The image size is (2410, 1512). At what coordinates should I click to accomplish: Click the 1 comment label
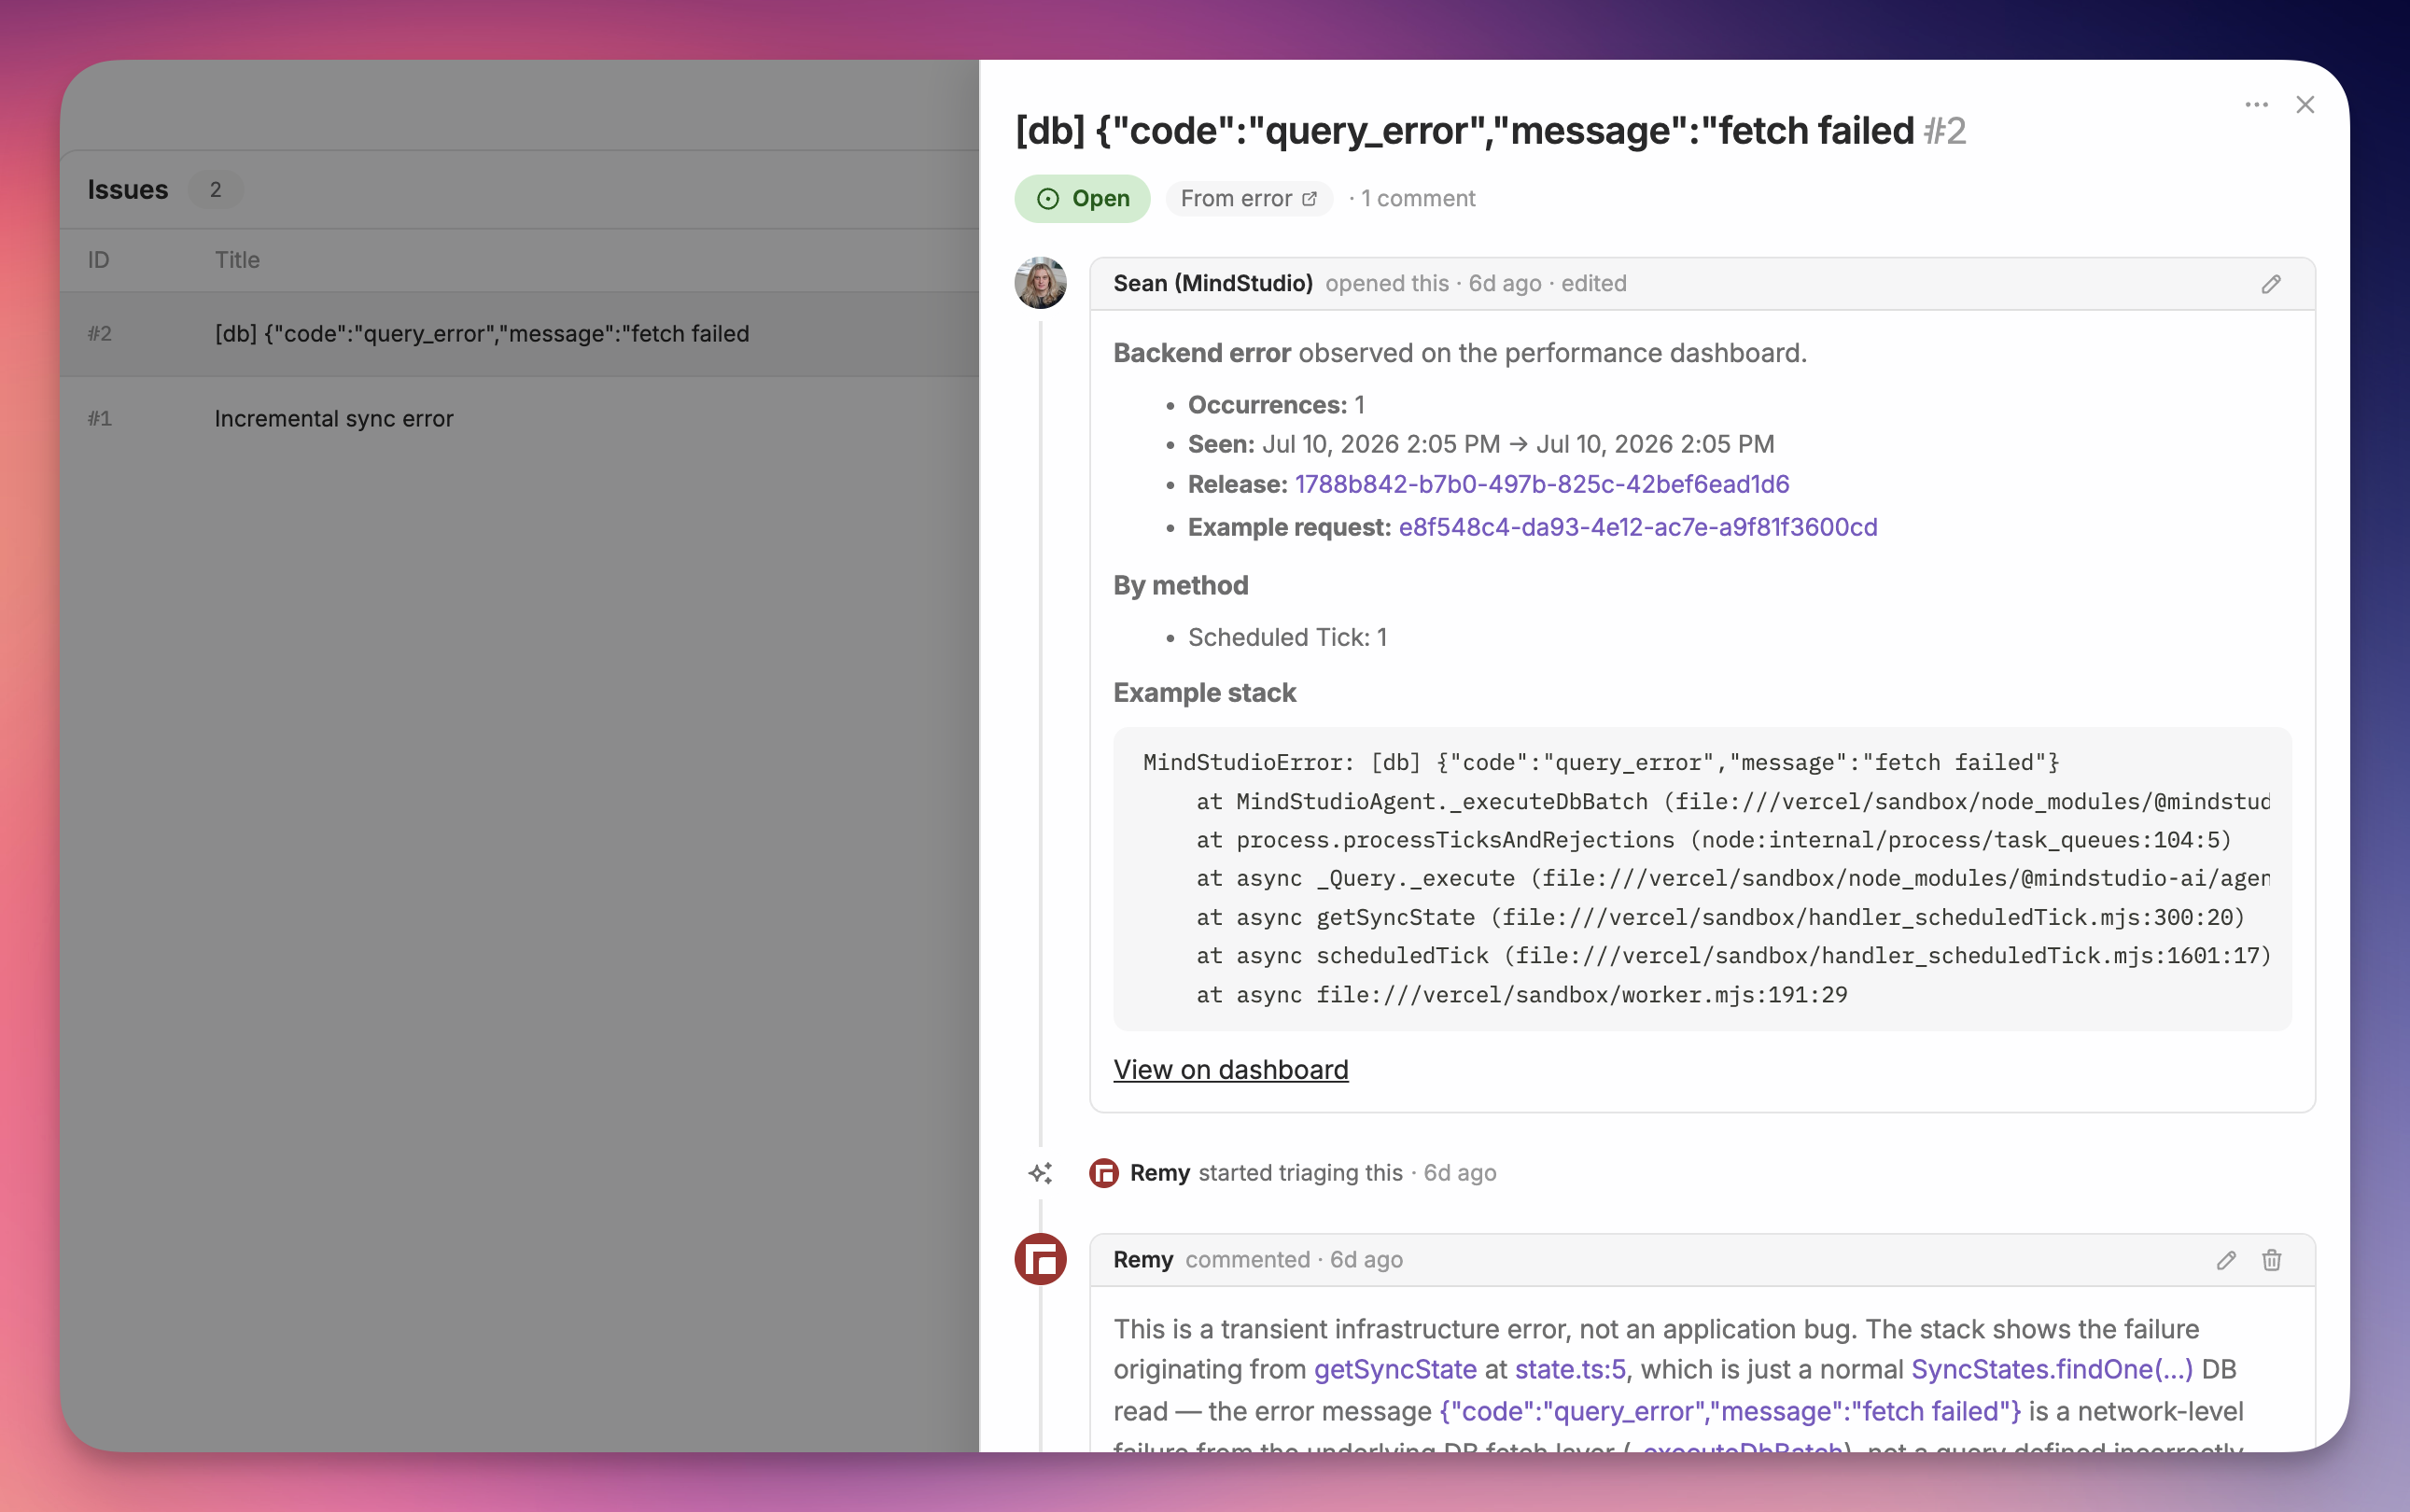[1418, 199]
